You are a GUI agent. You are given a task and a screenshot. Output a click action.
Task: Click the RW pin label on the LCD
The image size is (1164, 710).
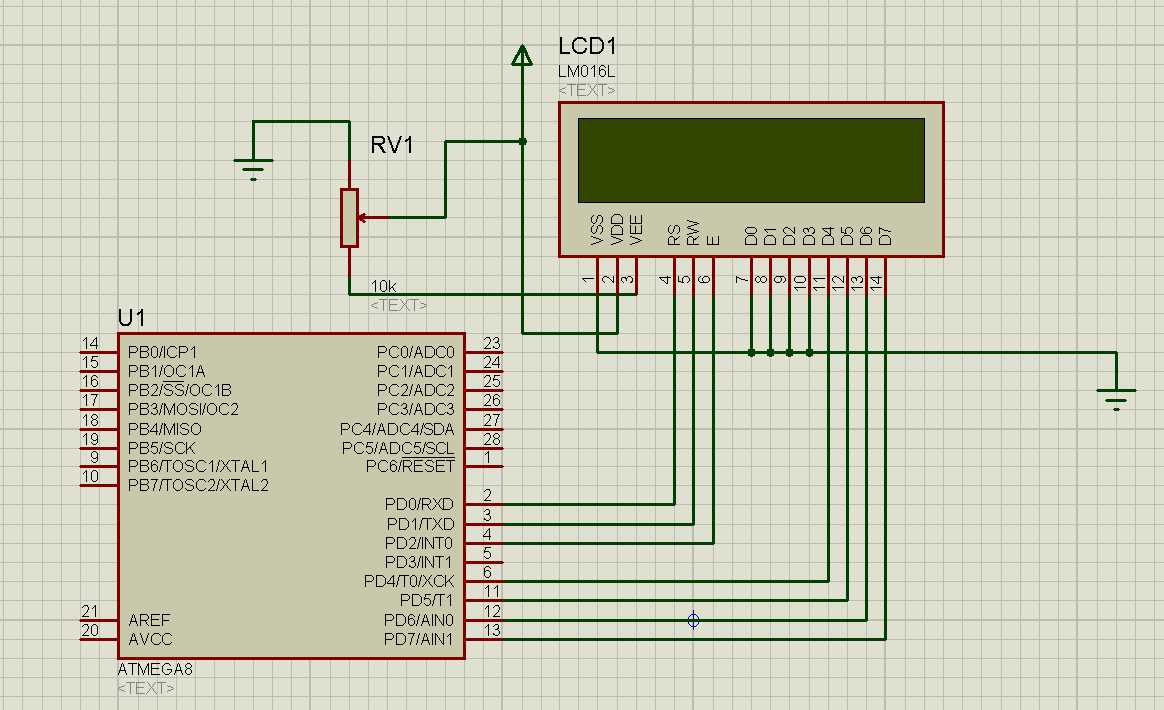(693, 233)
